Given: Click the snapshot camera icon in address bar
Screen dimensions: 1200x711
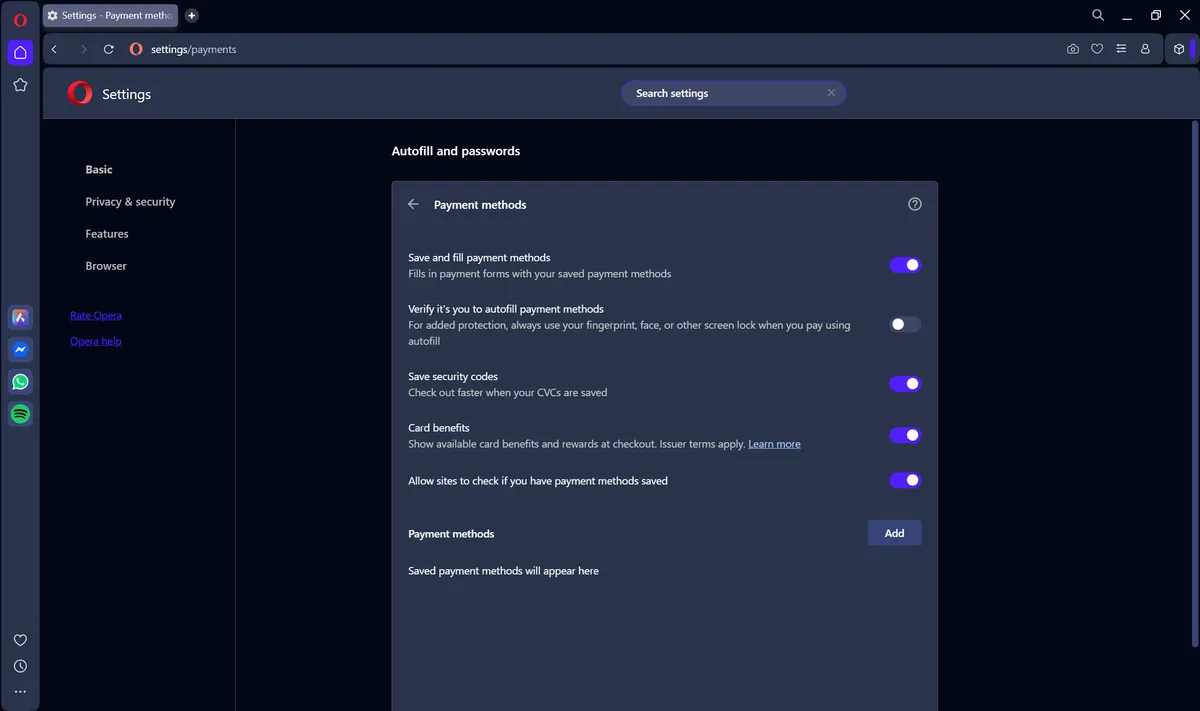Looking at the screenshot, I should point(1073,49).
